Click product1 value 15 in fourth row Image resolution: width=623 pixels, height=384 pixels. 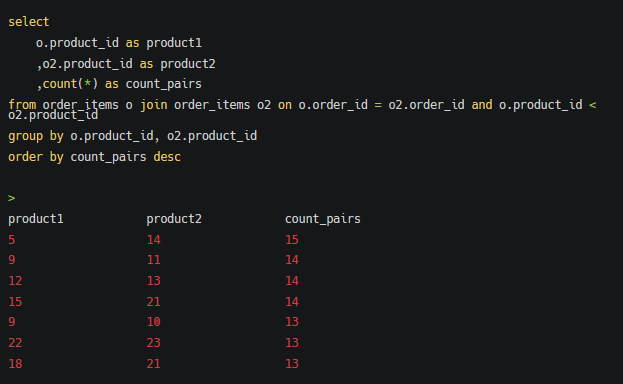15,302
